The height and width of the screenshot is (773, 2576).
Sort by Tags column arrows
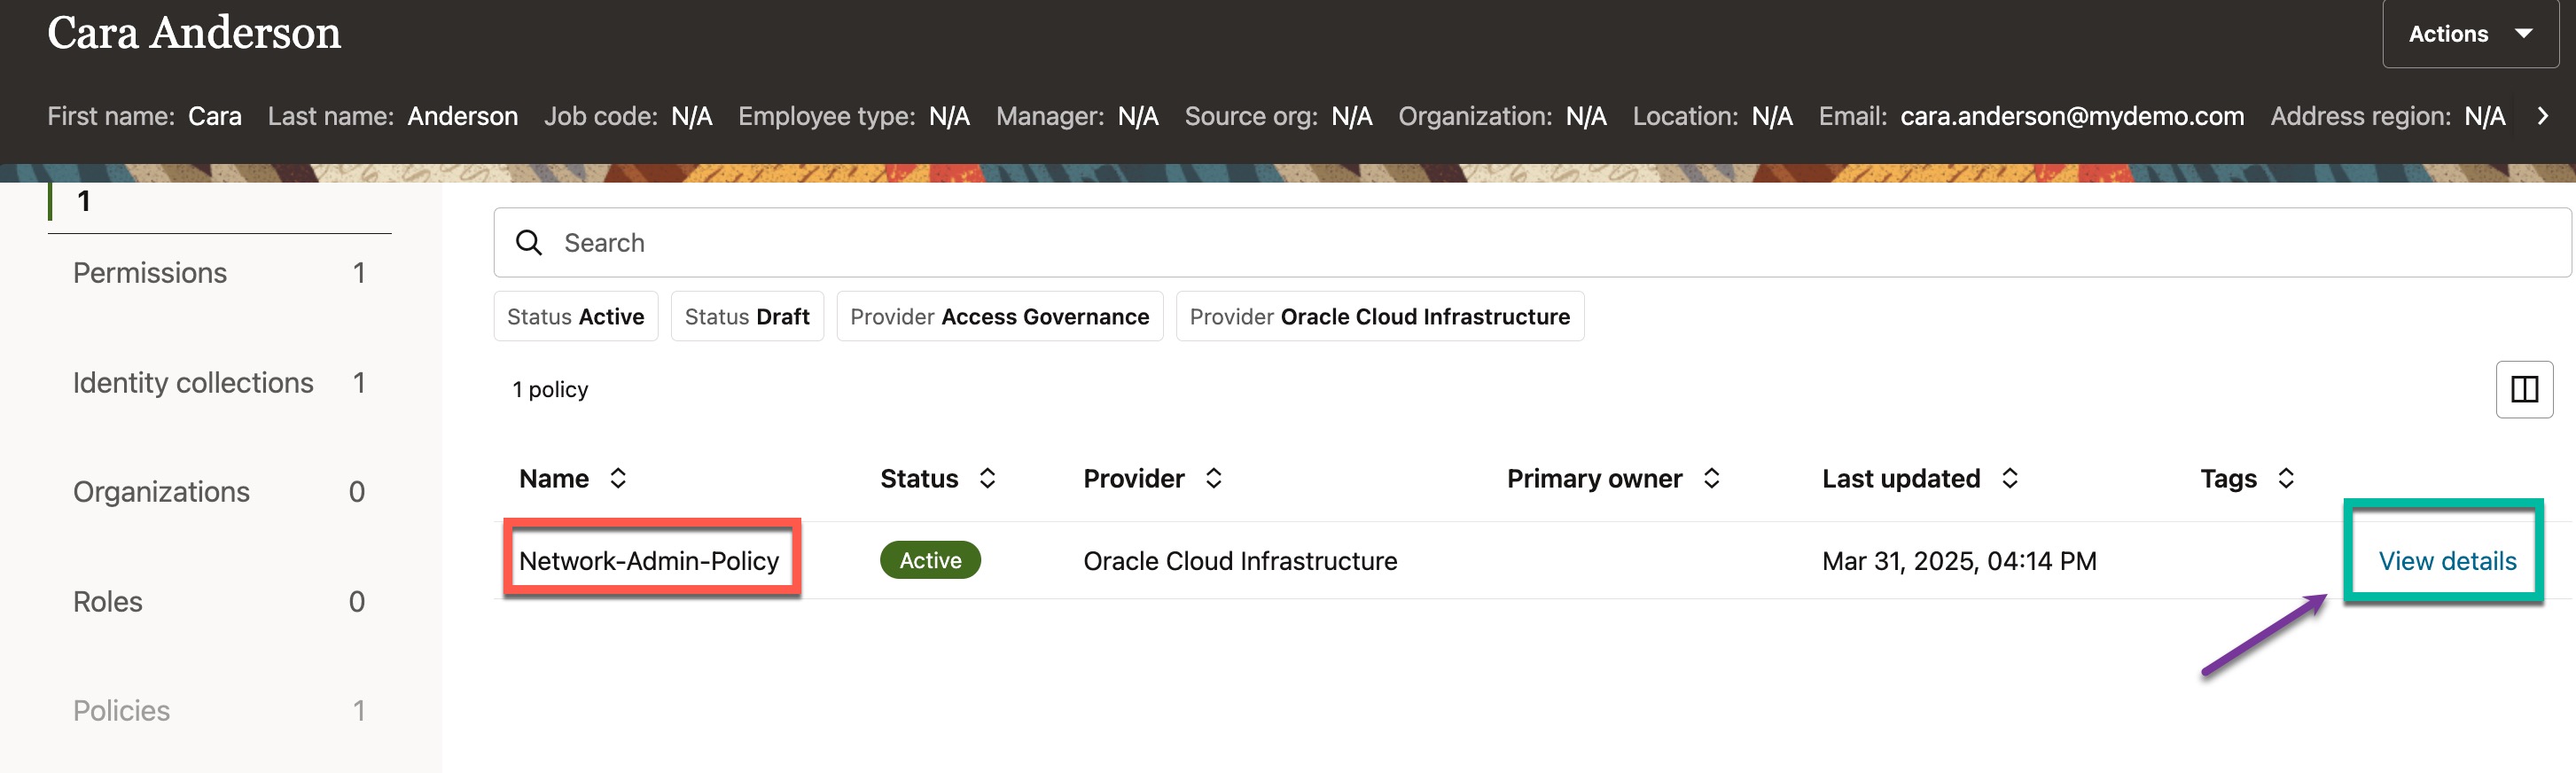point(2285,478)
